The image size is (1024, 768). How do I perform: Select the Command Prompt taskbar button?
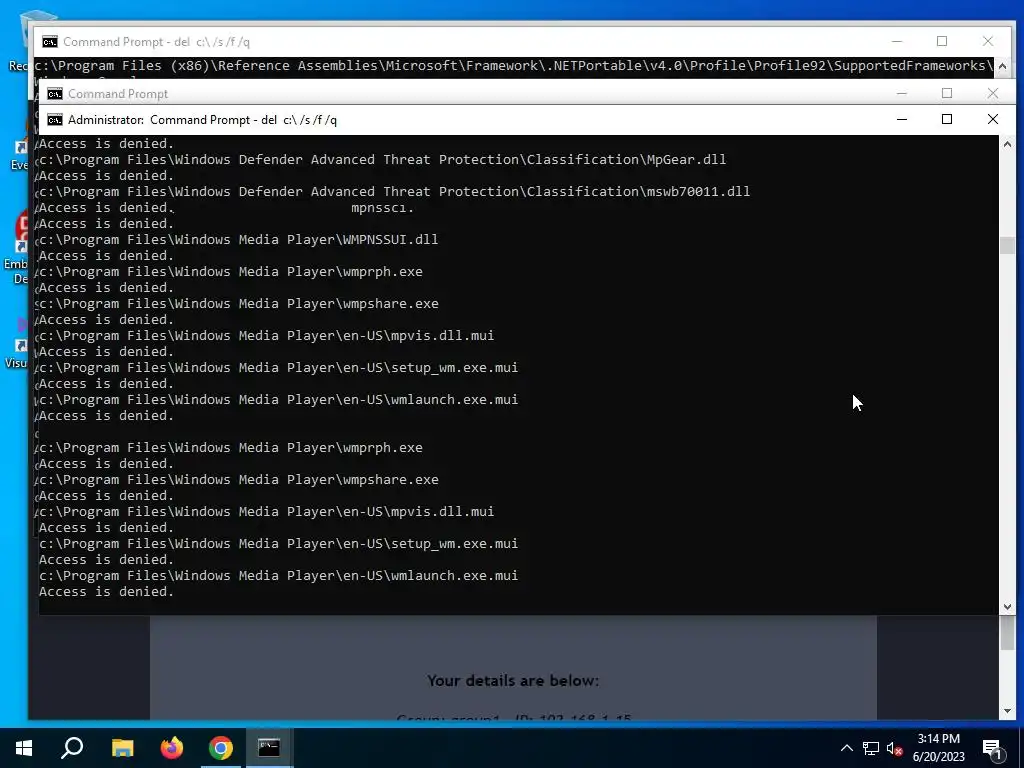(269, 748)
